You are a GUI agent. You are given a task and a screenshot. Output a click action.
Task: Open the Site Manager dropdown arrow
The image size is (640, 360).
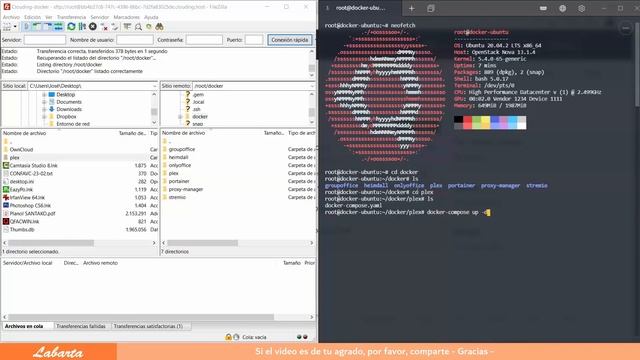pos(15,27)
